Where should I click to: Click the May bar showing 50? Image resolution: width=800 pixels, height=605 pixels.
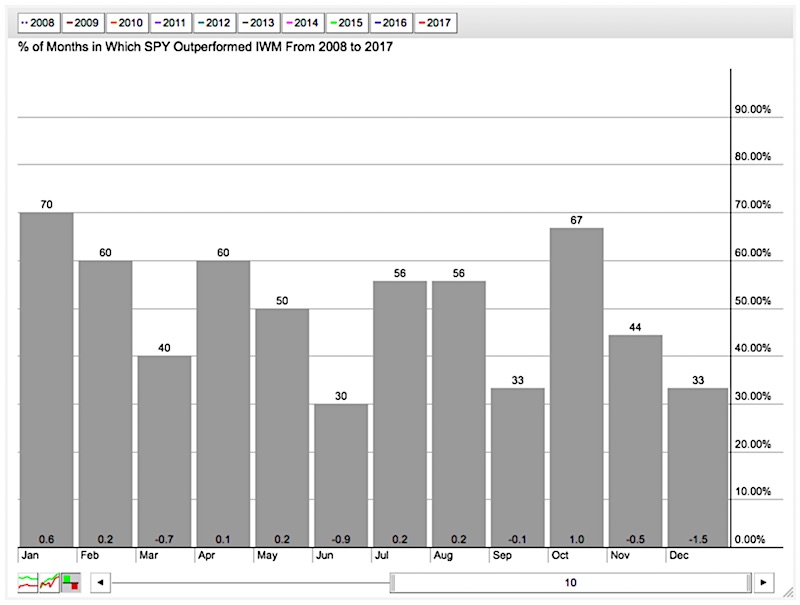point(282,427)
